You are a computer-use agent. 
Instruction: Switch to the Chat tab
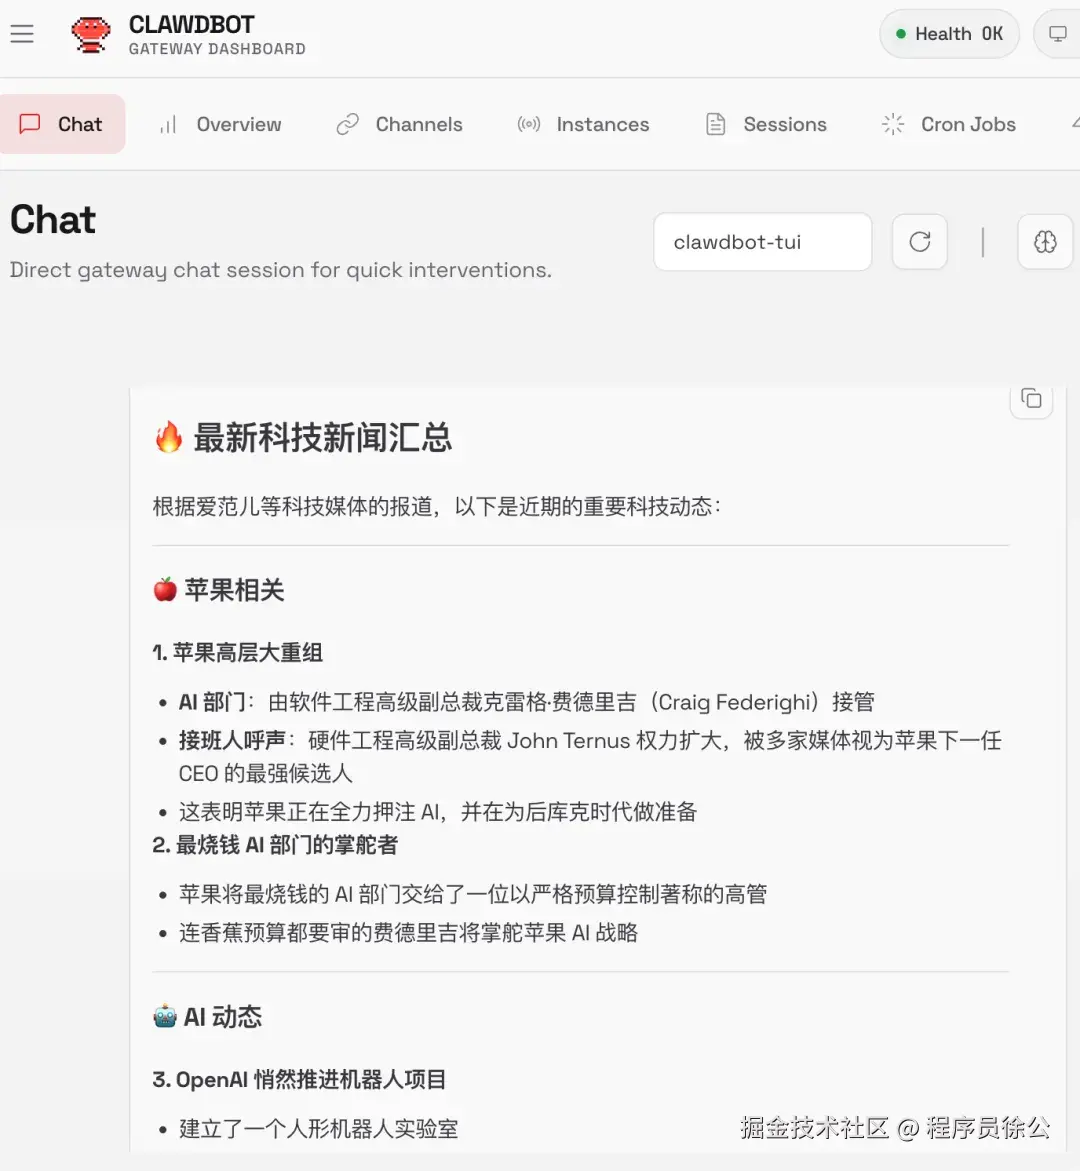point(62,124)
